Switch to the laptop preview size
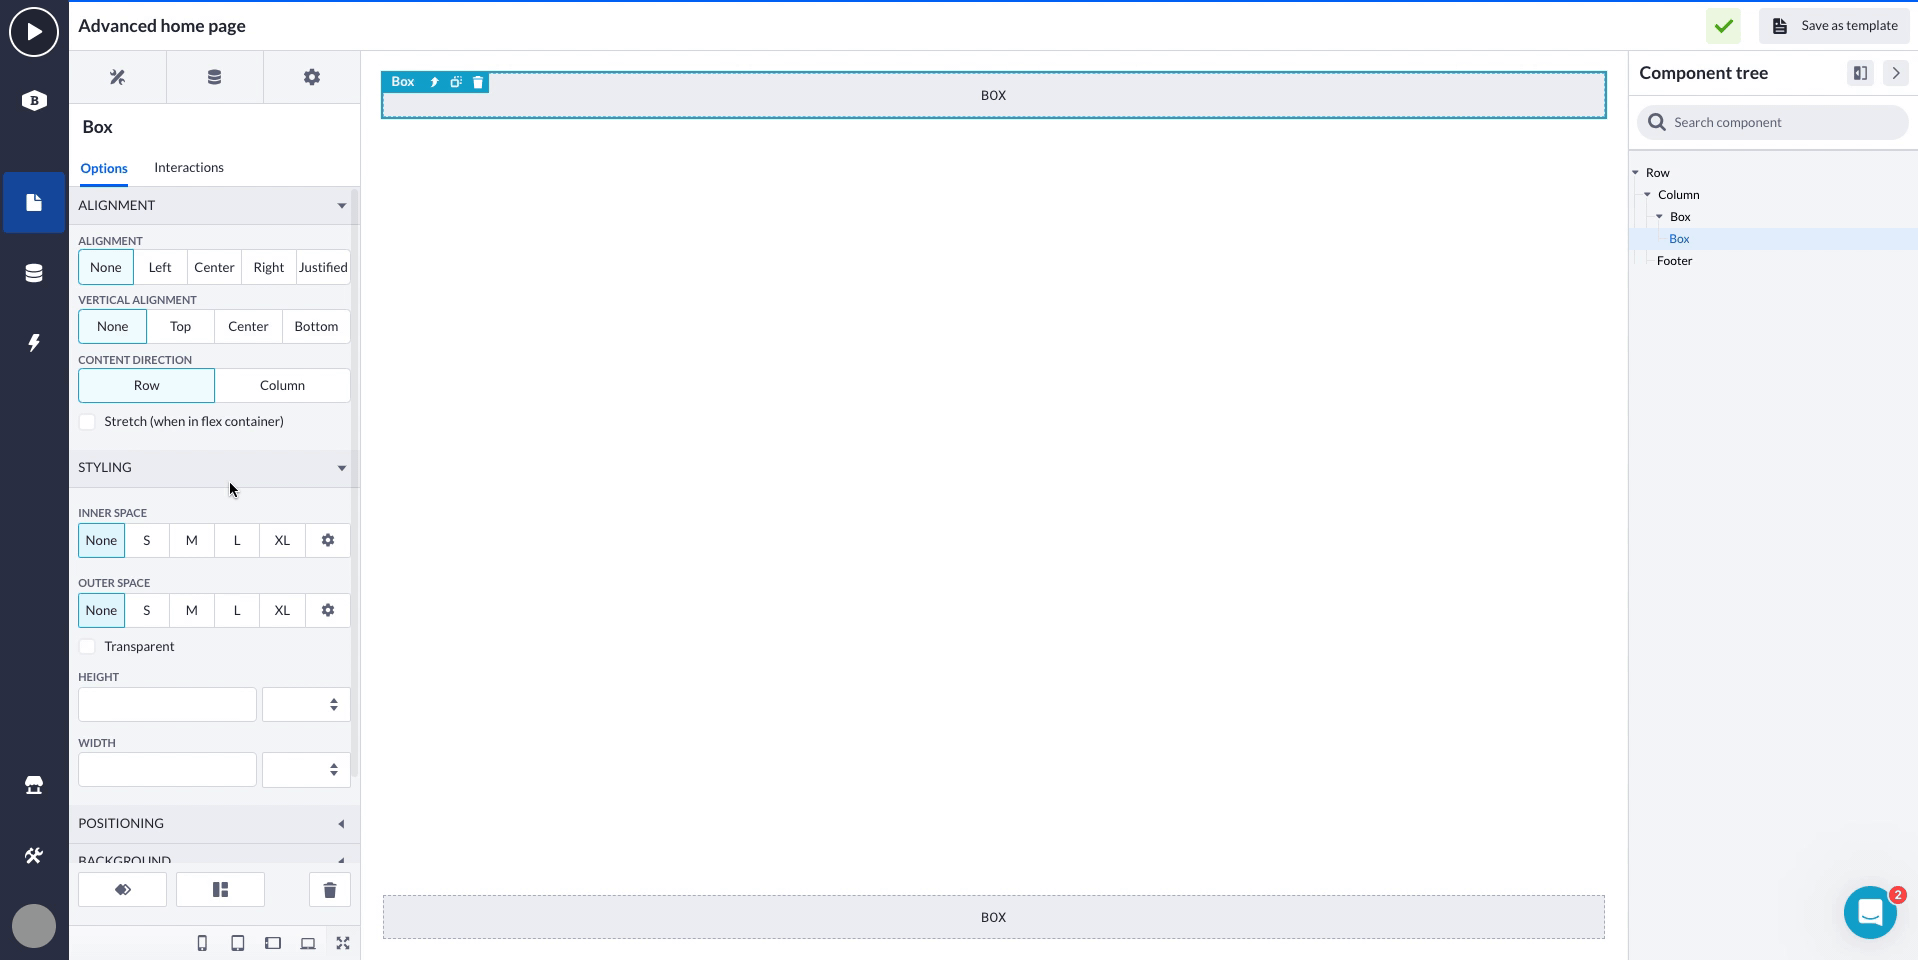Viewport: 1918px width, 960px height. (308, 943)
